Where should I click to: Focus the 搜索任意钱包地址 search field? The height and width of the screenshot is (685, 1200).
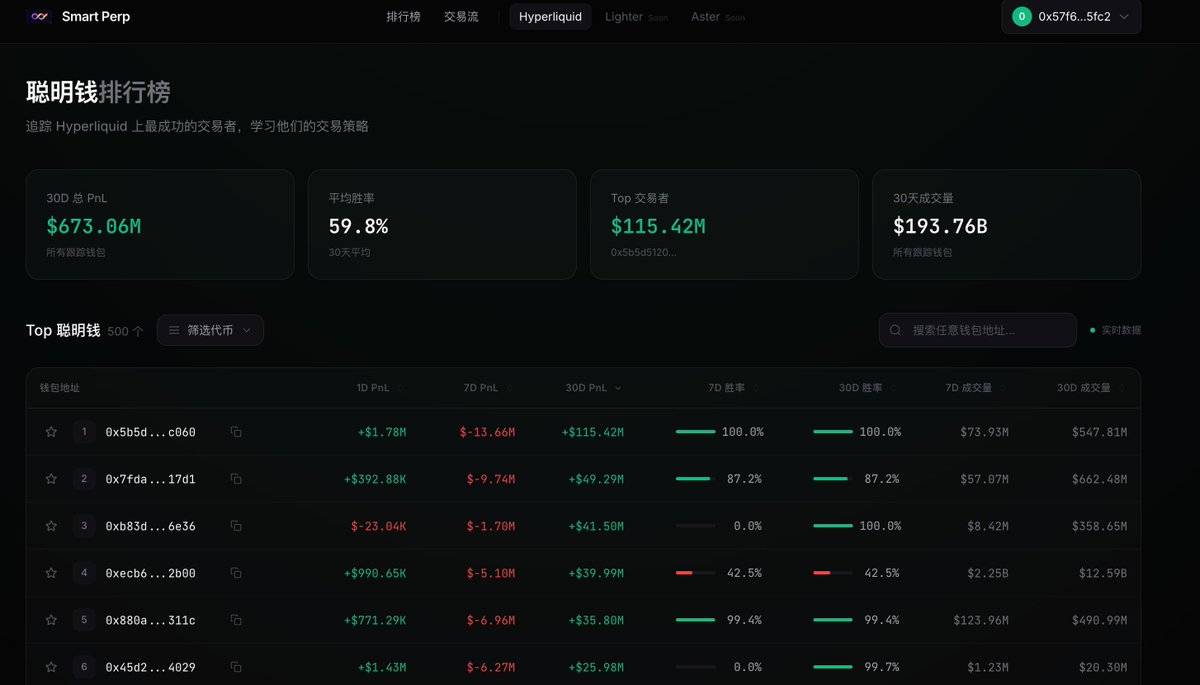pyautogui.click(x=977, y=330)
